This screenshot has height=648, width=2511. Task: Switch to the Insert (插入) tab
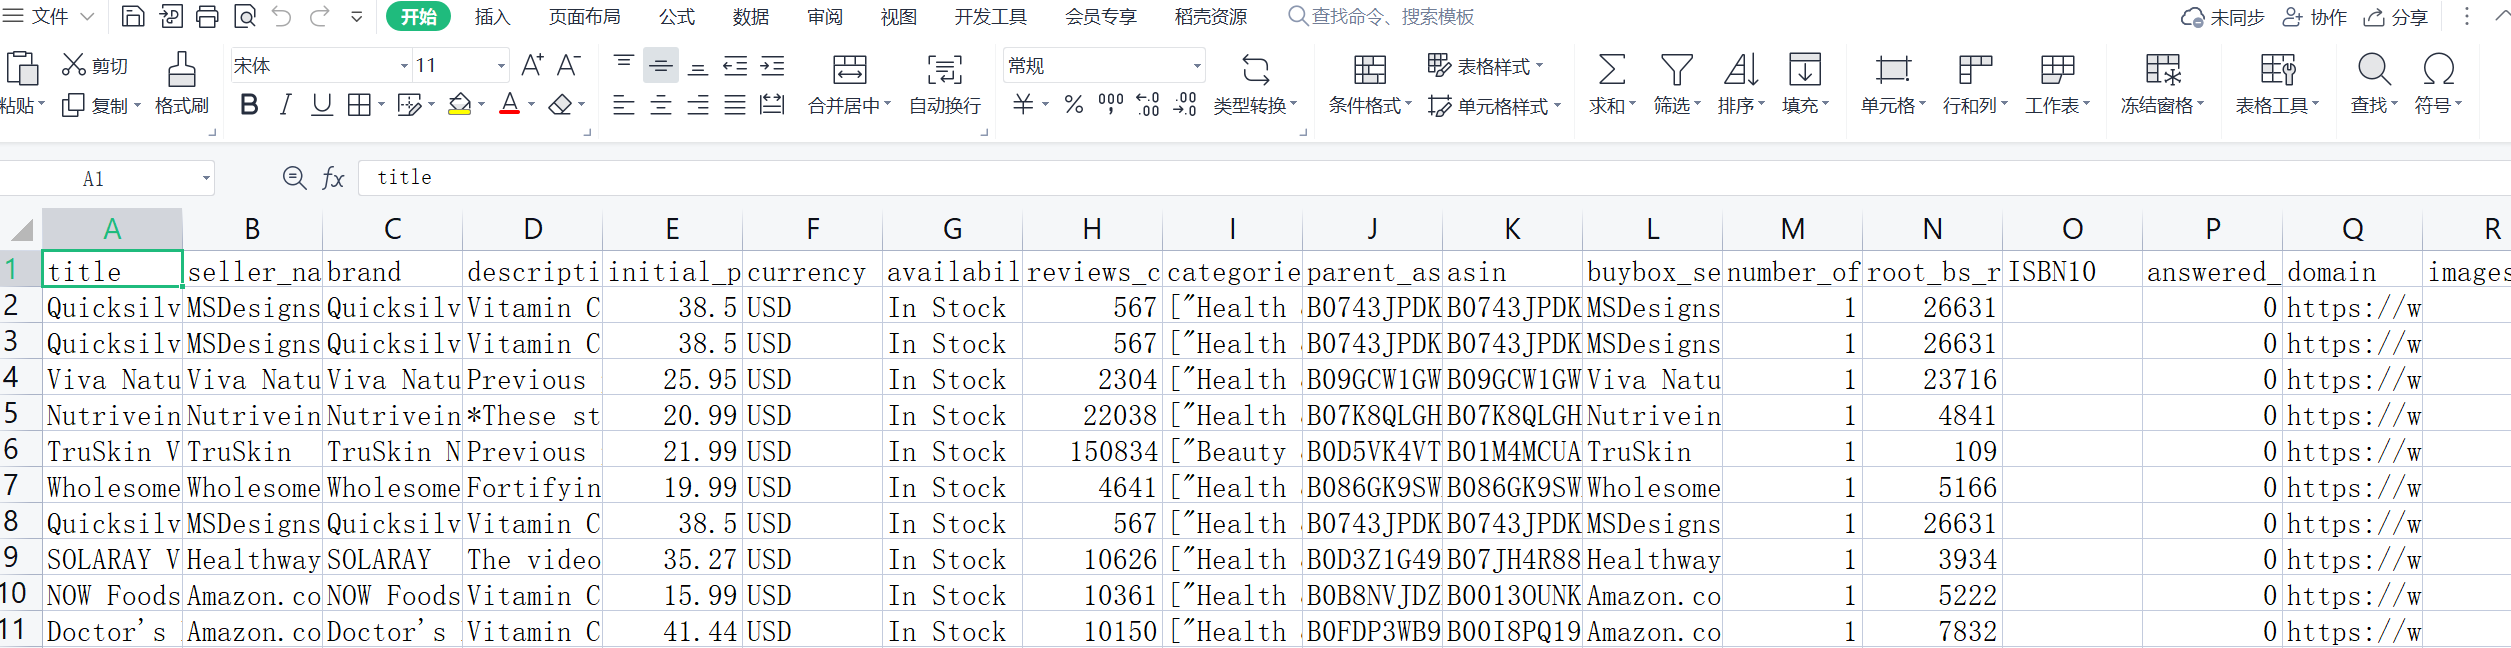click(492, 16)
